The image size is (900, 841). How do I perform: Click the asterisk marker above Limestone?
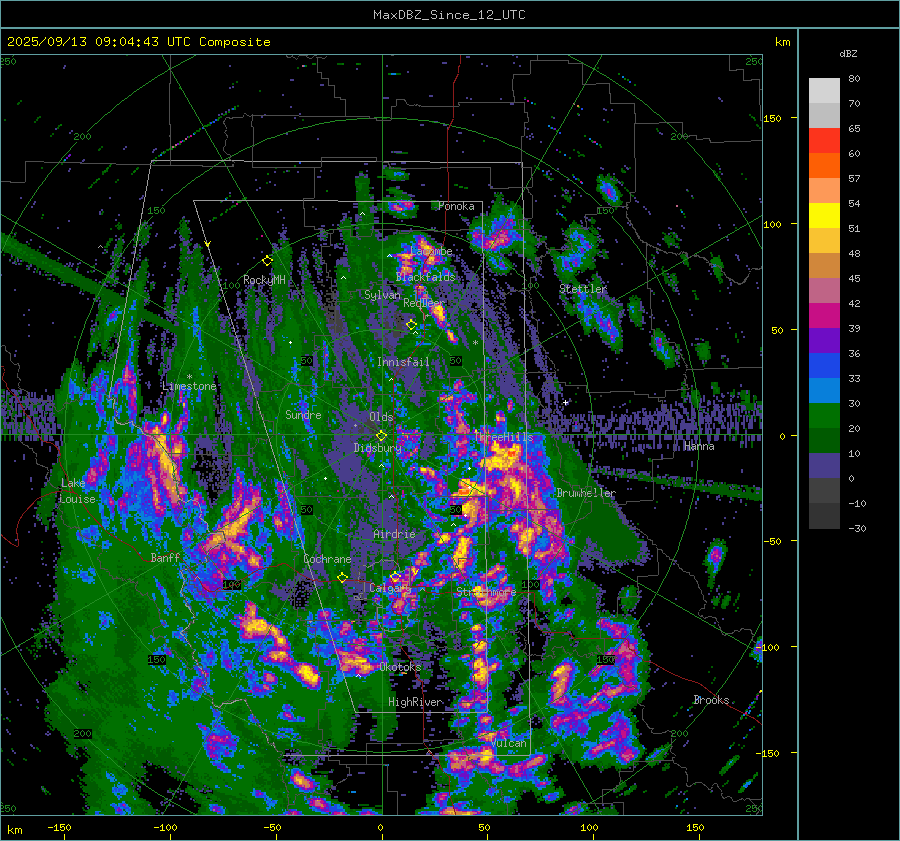189,377
